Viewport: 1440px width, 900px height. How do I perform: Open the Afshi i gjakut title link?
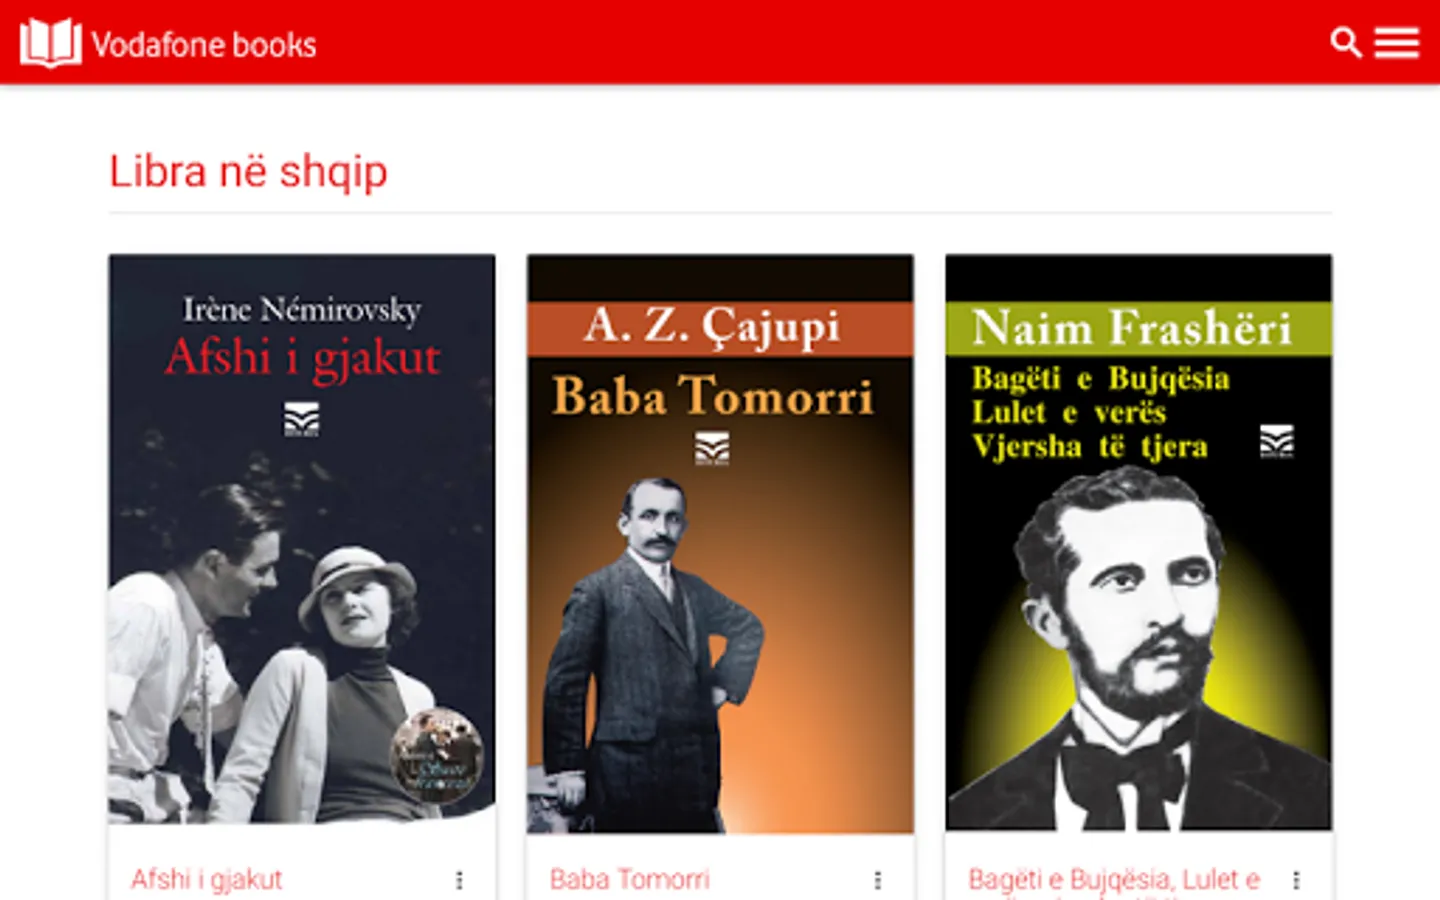(x=207, y=880)
